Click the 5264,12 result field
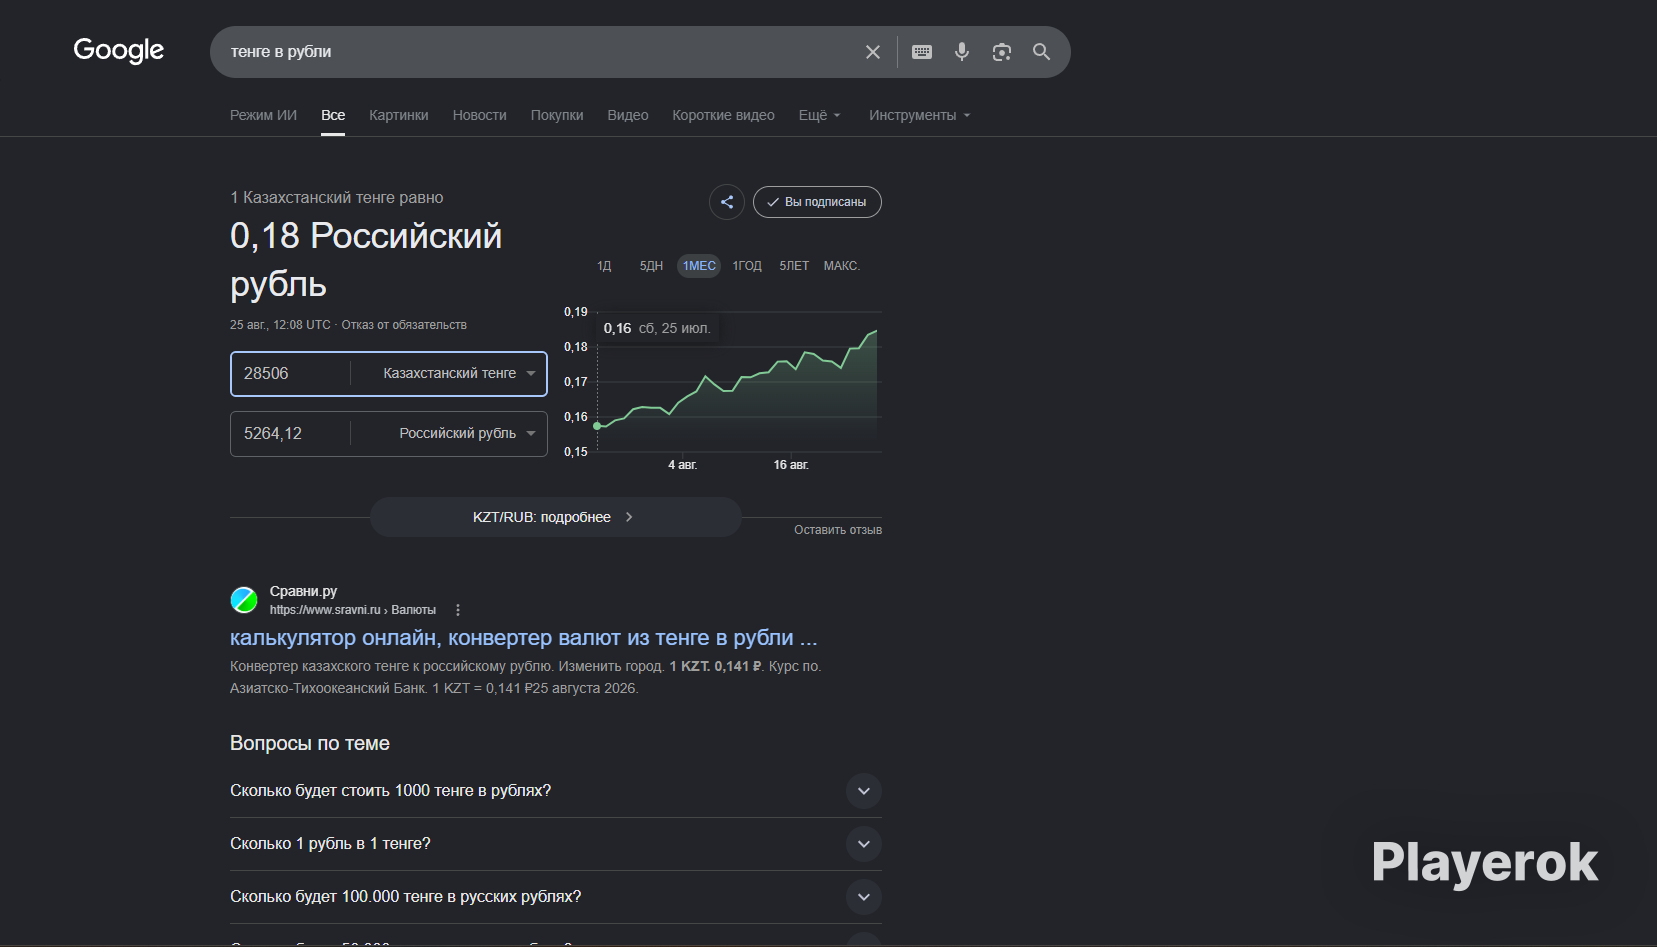Viewport: 1657px width, 947px height. pos(291,434)
